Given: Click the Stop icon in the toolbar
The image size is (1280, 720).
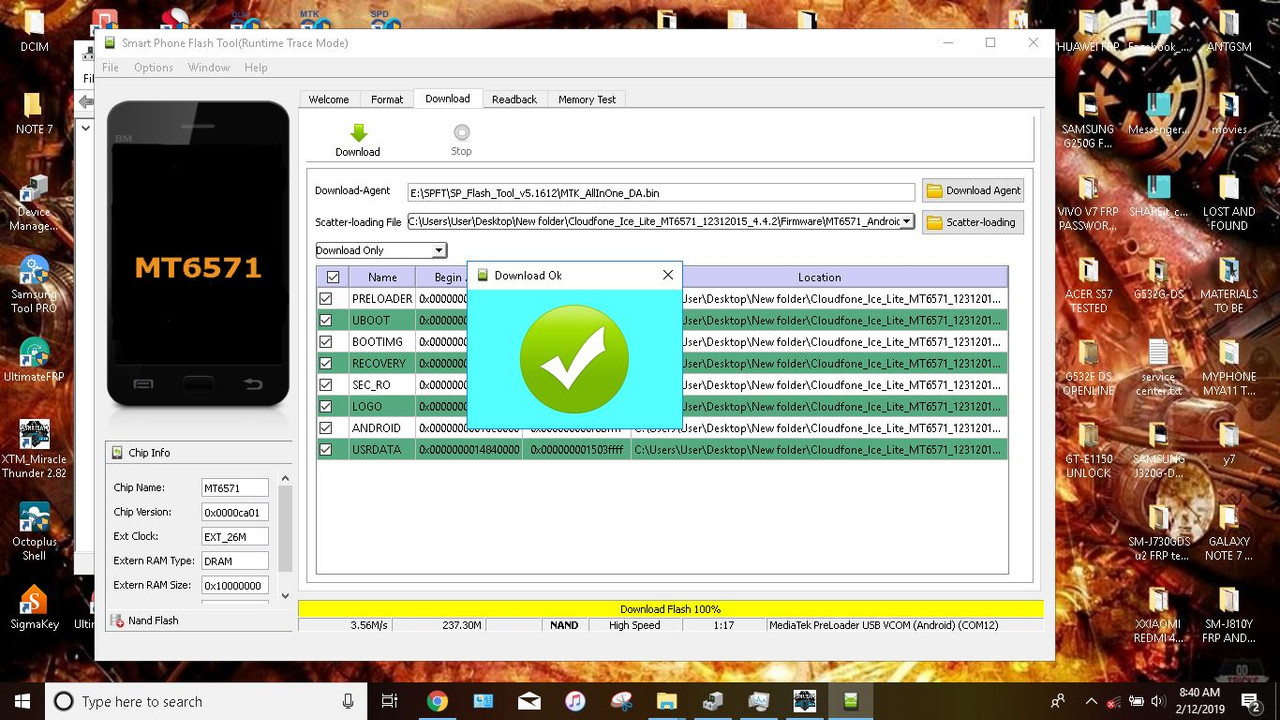Looking at the screenshot, I should point(461,132).
